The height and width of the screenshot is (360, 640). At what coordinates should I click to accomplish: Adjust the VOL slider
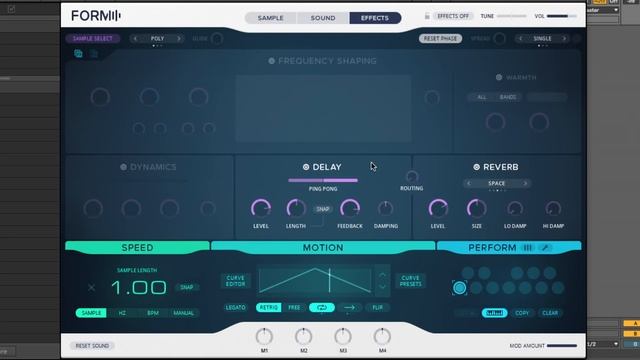(562, 16)
